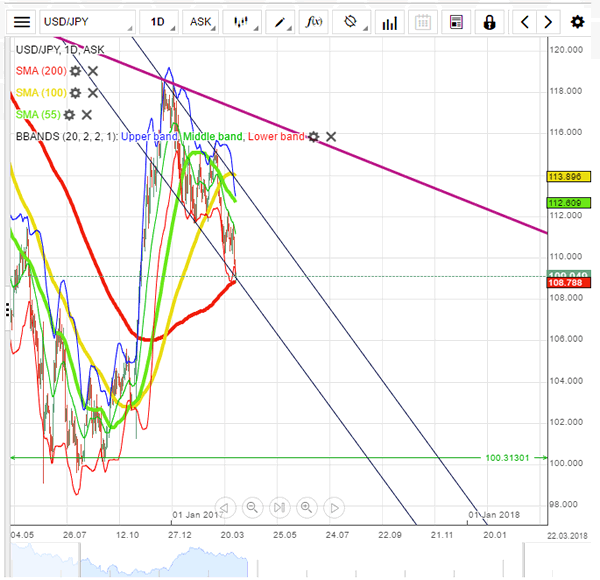Image resolution: width=600 pixels, height=580 pixels.
Task: Click the scroll chart right control
Action: [334, 508]
